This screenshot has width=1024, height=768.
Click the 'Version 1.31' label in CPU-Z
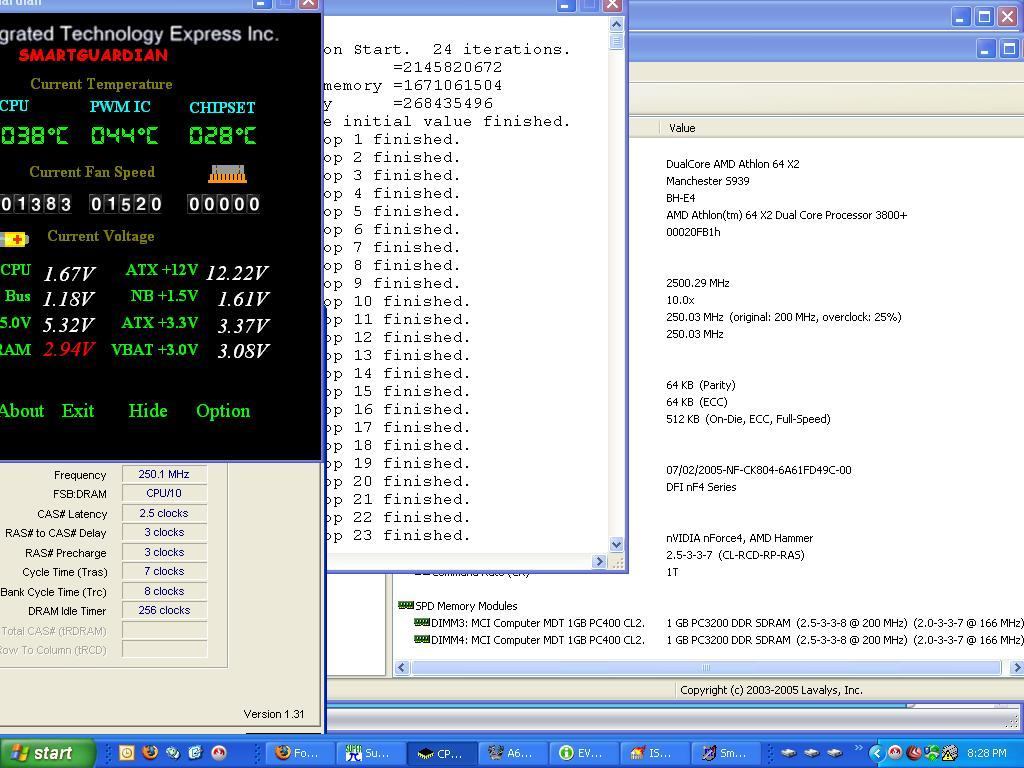click(274, 714)
